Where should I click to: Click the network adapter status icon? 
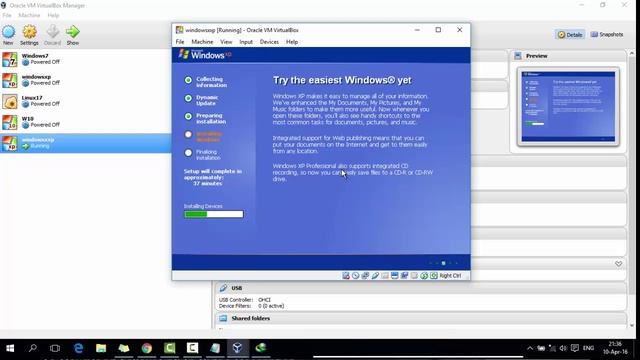pos(365,276)
